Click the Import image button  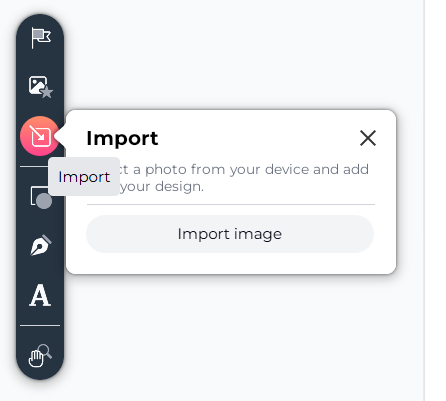click(x=230, y=234)
